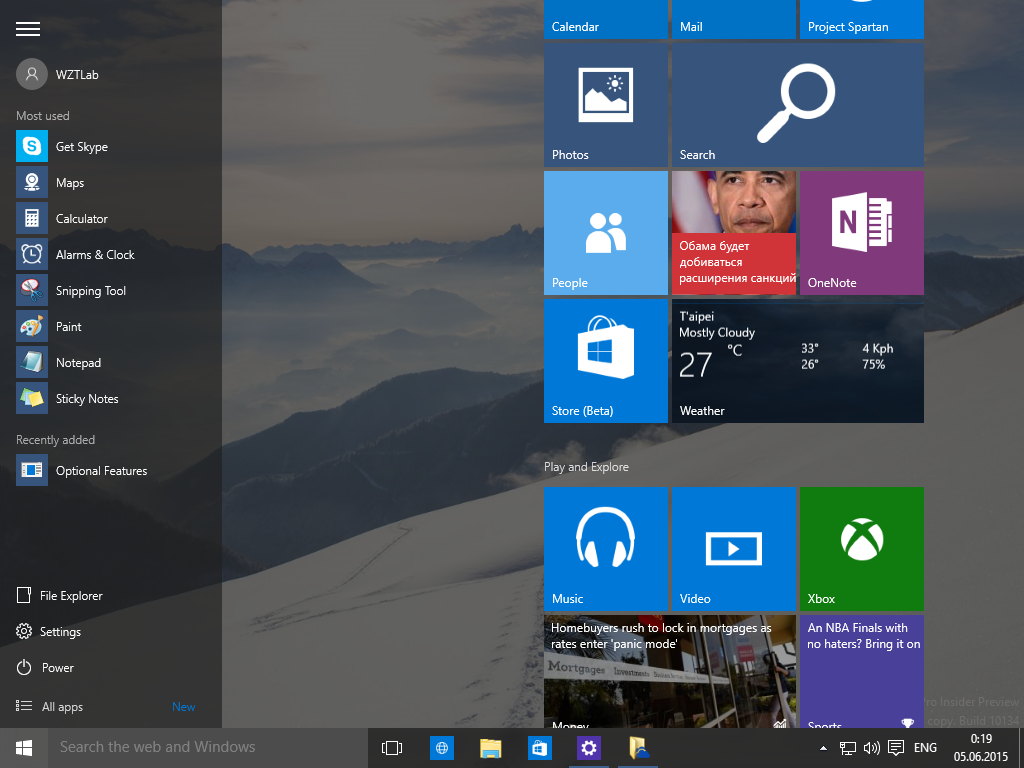The height and width of the screenshot is (768, 1024).
Task: Open the network status tray icon
Action: click(848, 748)
